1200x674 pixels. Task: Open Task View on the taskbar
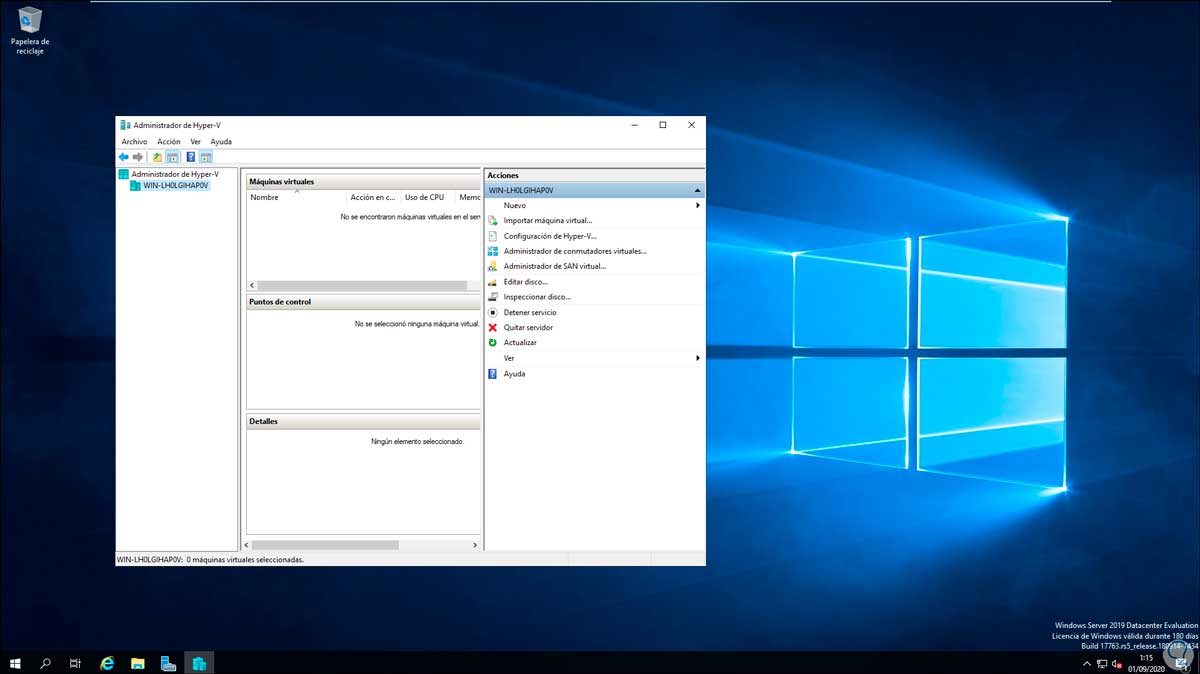point(75,663)
